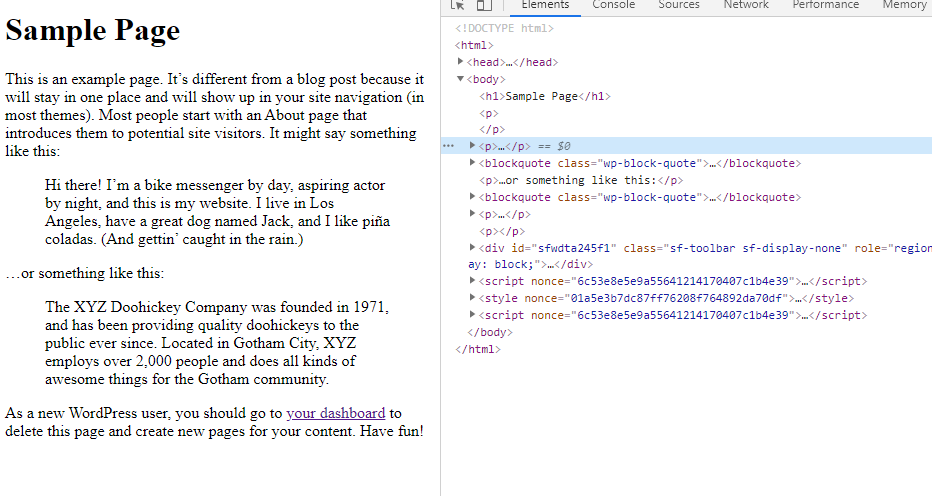This screenshot has height=496, width=932.
Task: Select the DOCTYPE html line
Action: pos(505,28)
